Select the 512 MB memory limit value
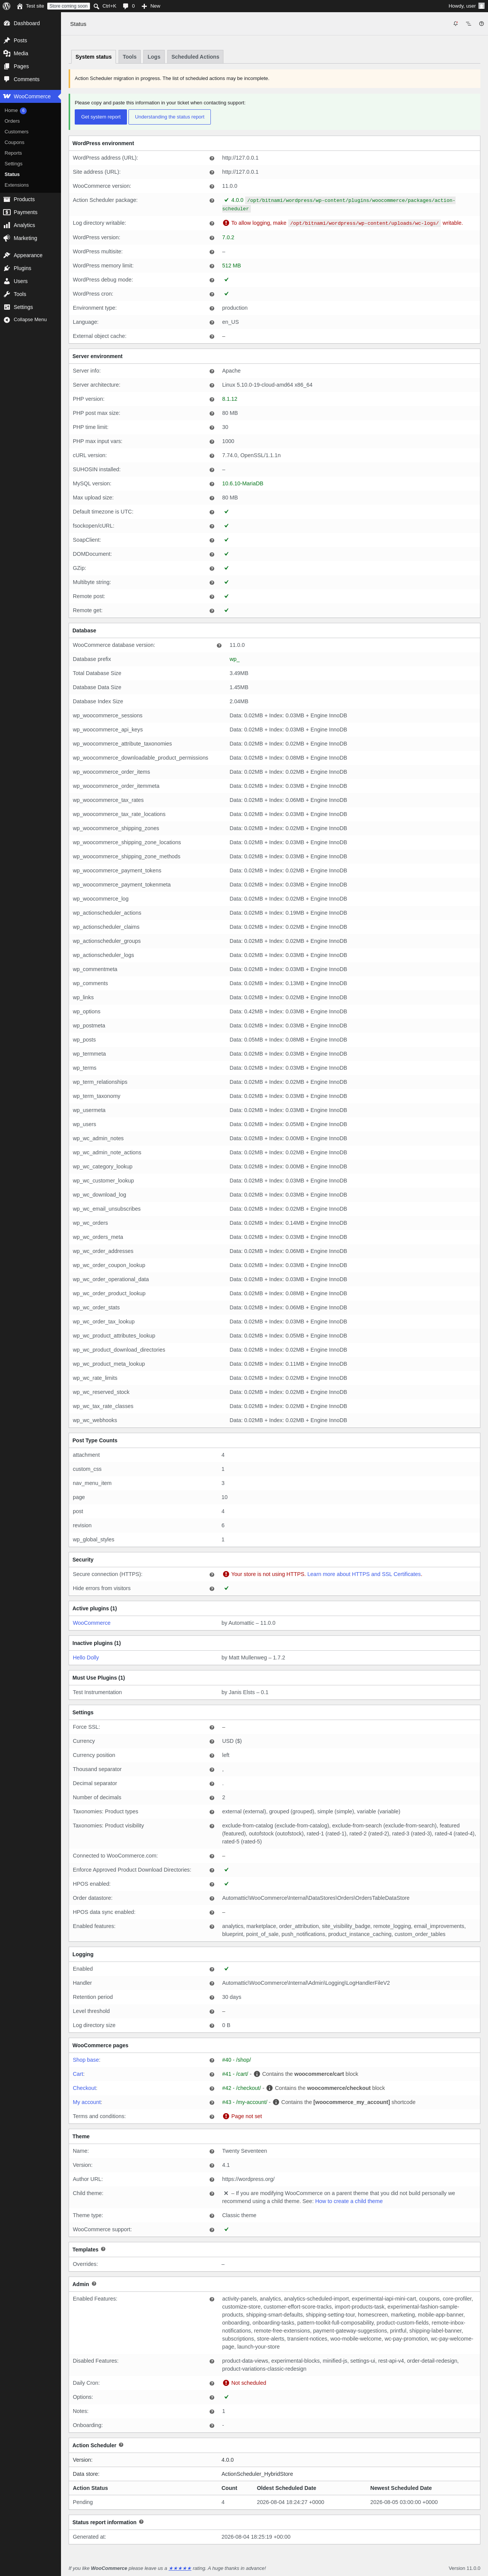The image size is (488, 2576). point(231,266)
